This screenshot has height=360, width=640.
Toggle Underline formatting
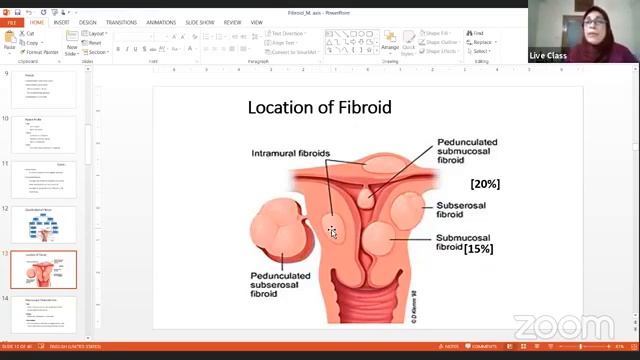136,49
